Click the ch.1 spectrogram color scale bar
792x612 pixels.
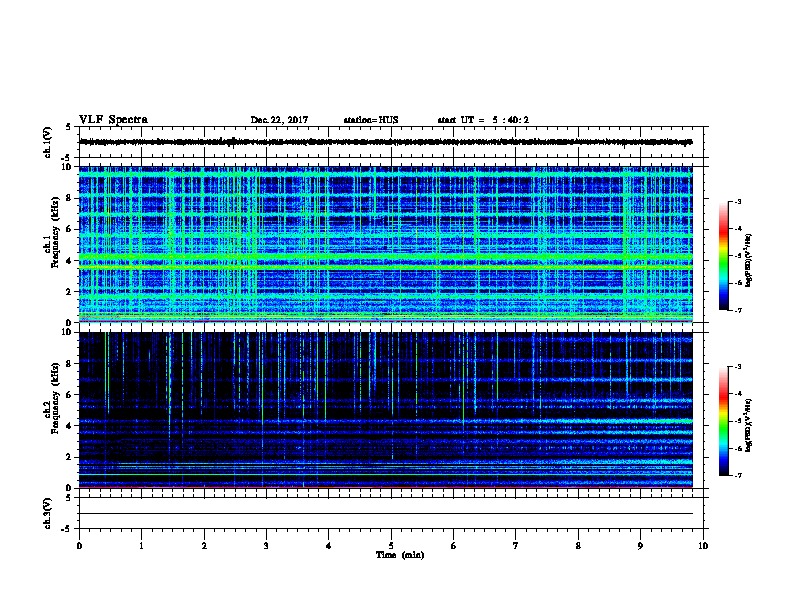723,256
